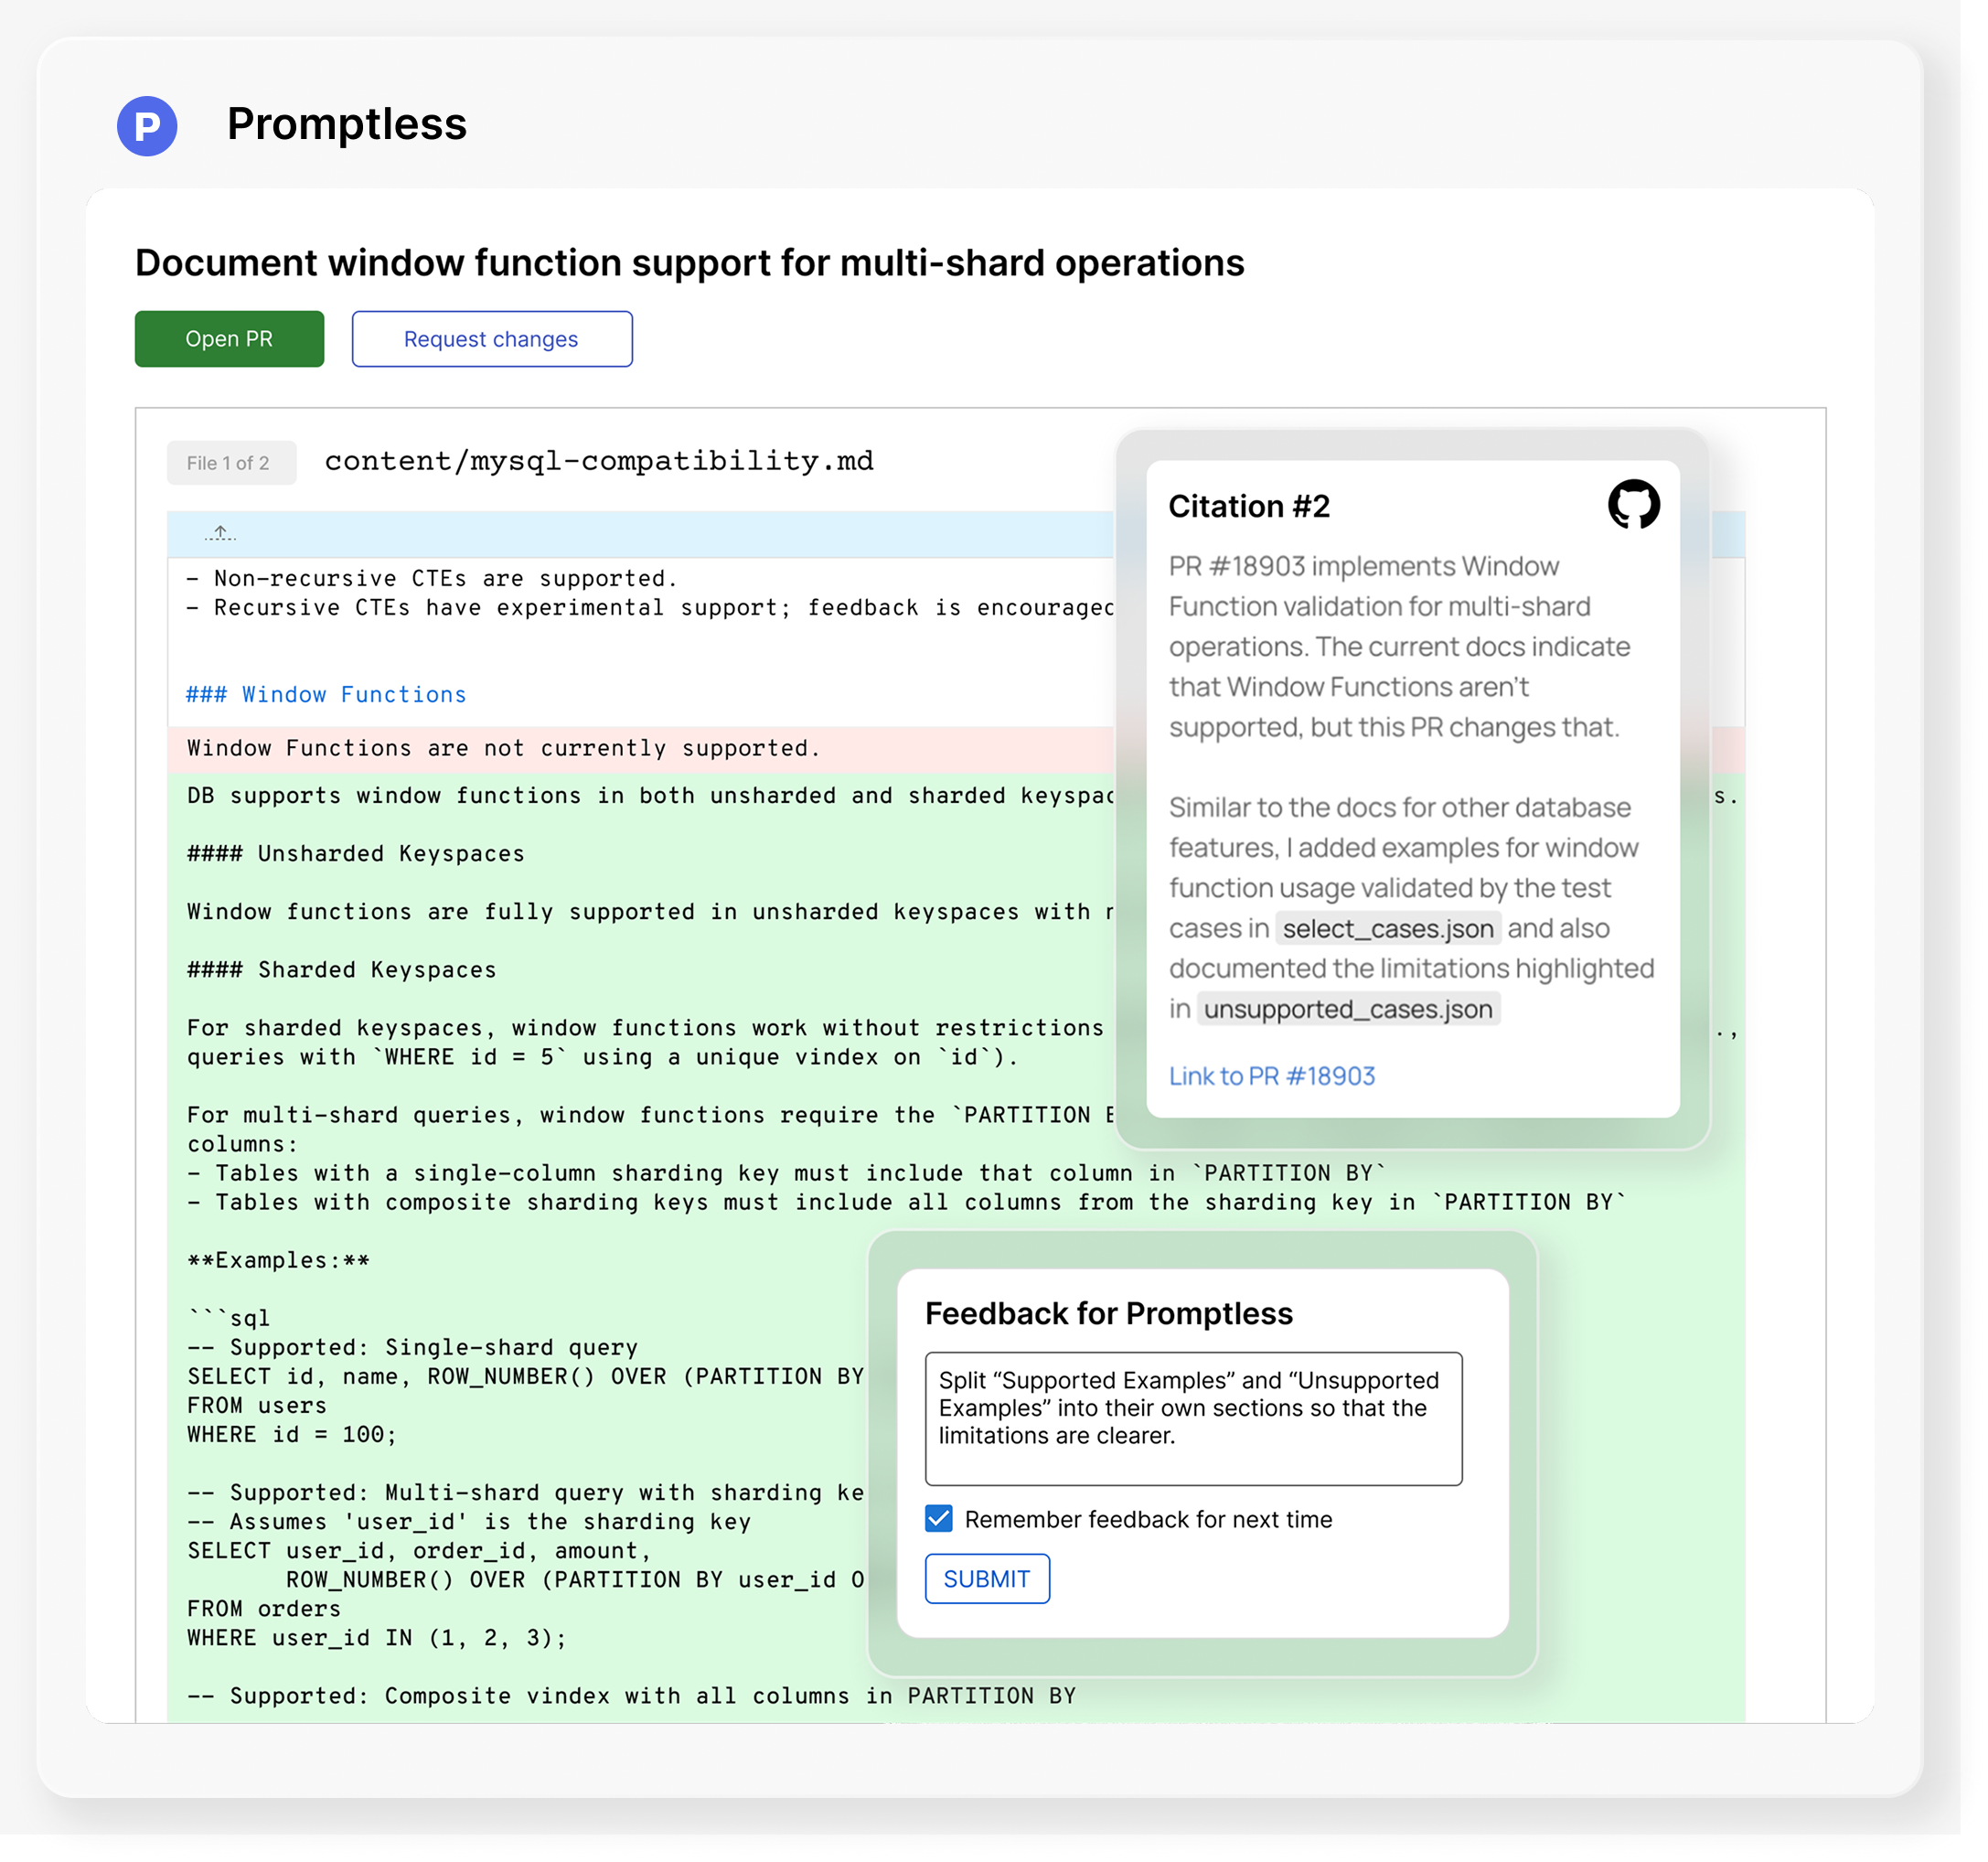The image size is (1988, 1862).
Task: Submit the feedback form
Action: click(987, 1579)
